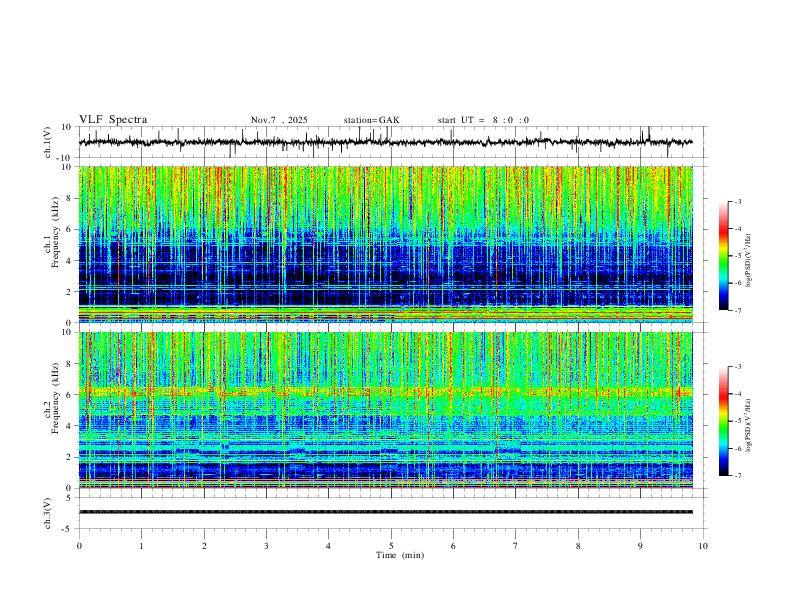Click the ch.2 Frequency (kHz) axis label
The width and height of the screenshot is (792, 612).
click(x=53, y=398)
